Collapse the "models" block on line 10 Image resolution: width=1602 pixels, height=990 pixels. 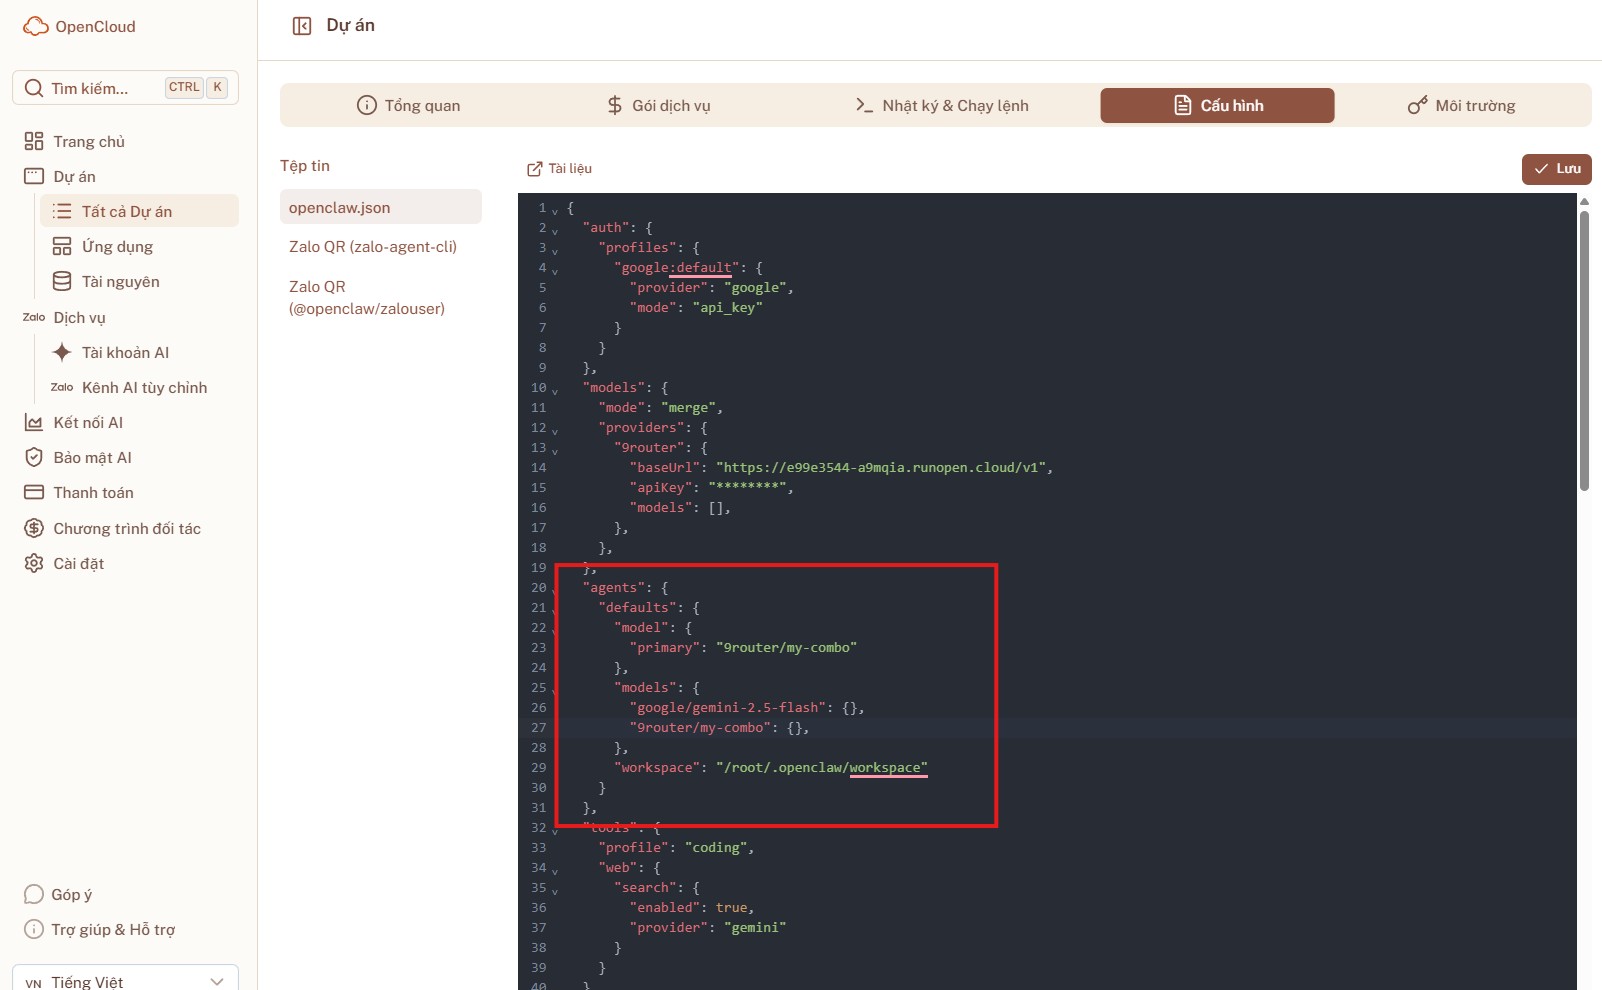555,390
